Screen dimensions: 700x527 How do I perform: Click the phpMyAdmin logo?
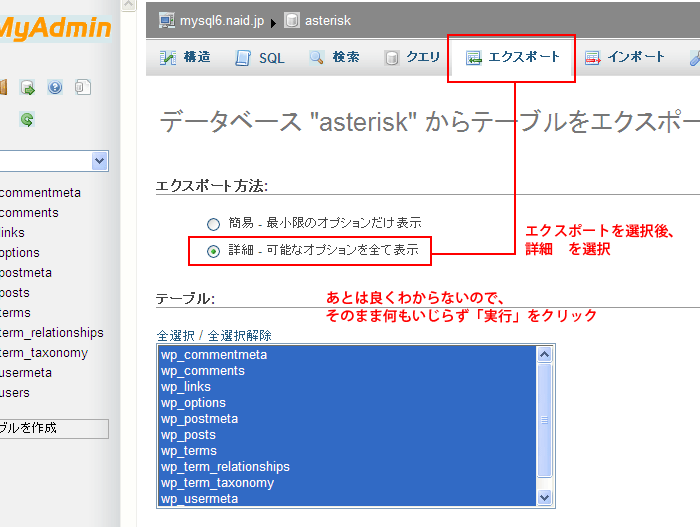(x=55, y=29)
